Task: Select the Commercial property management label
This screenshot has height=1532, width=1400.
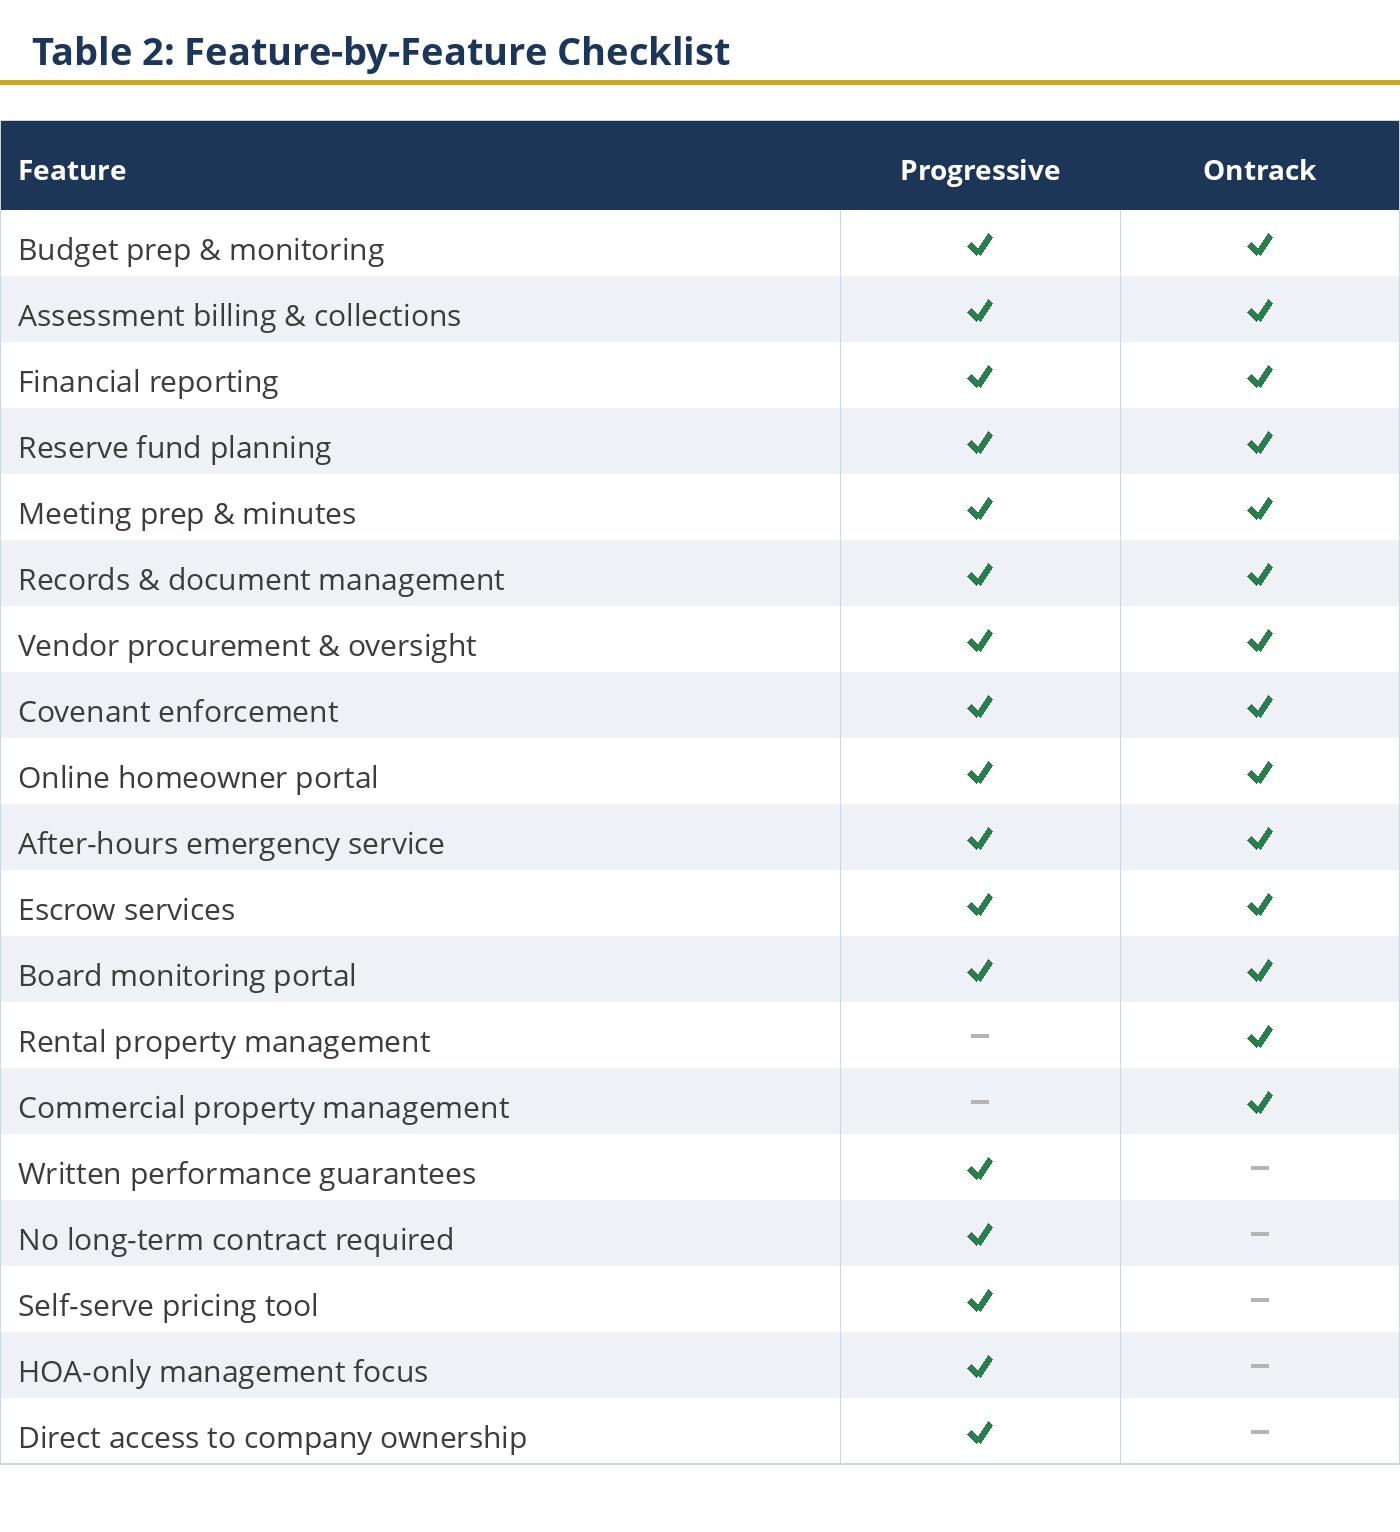Action: (264, 1108)
